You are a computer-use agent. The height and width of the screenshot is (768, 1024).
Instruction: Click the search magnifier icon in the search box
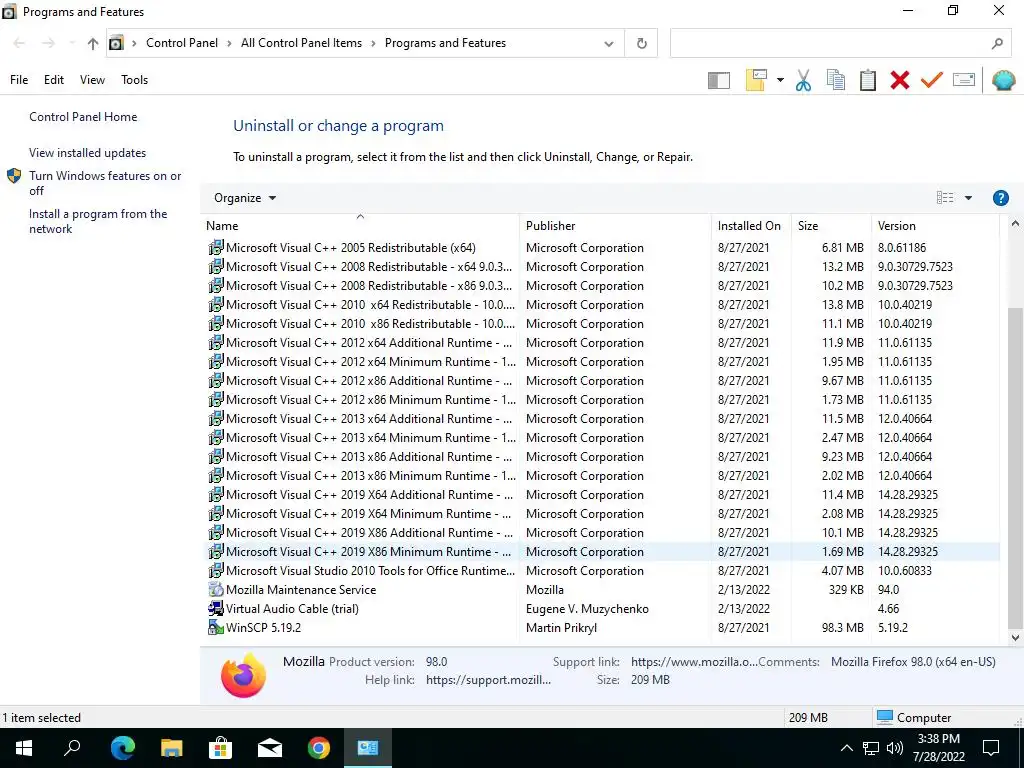point(997,43)
